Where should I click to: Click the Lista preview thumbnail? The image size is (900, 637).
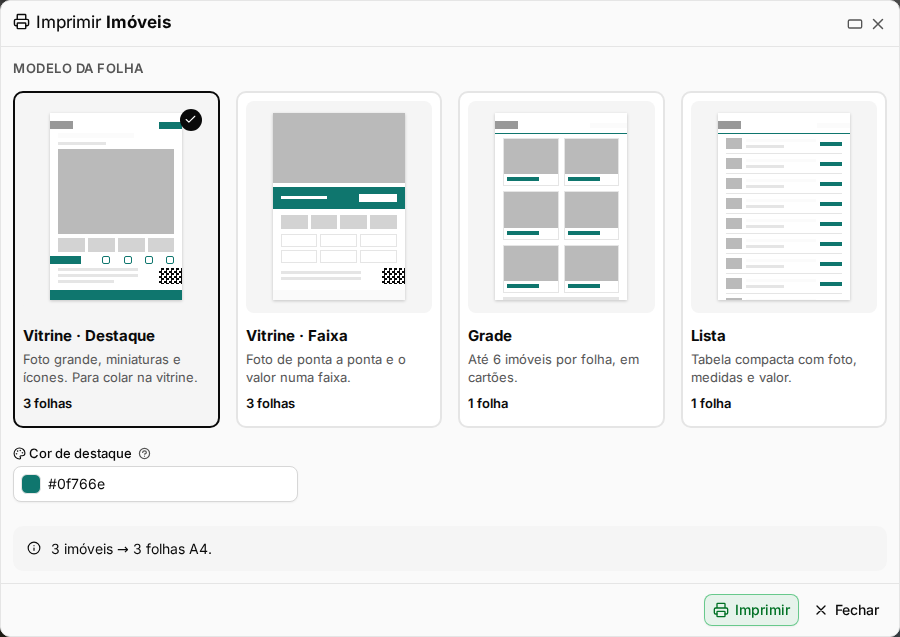783,207
